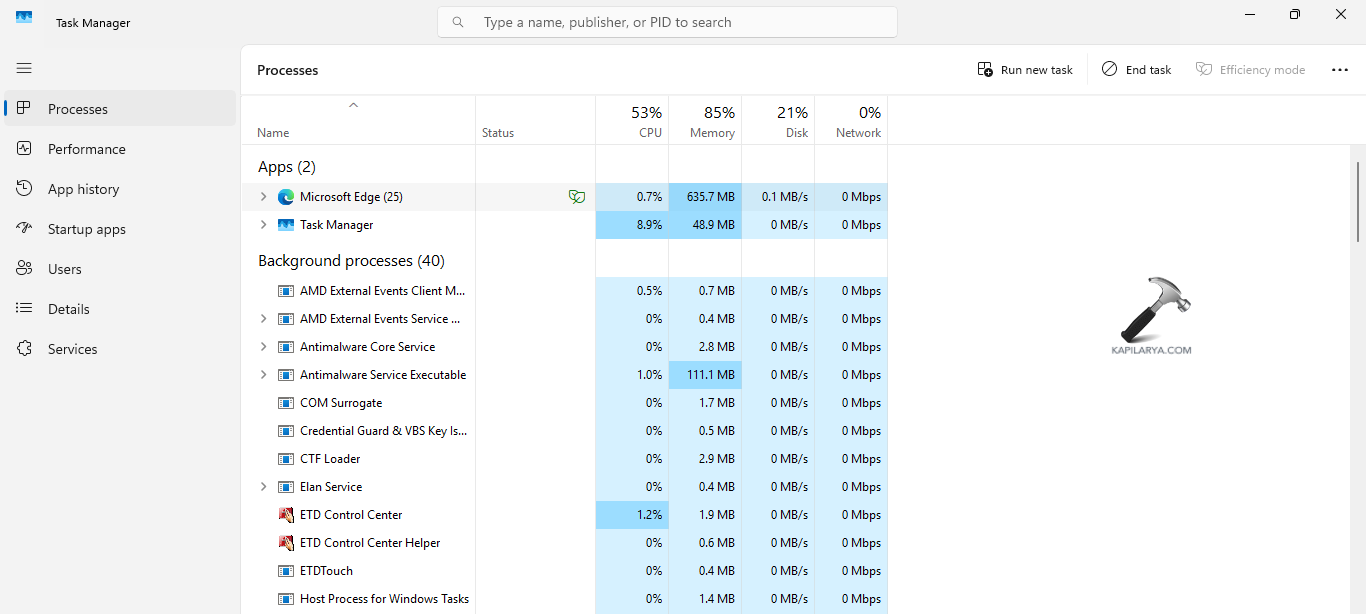Screen dimensions: 1366x614
Task: Click the Microsoft Edge app icon
Action: [286, 197]
